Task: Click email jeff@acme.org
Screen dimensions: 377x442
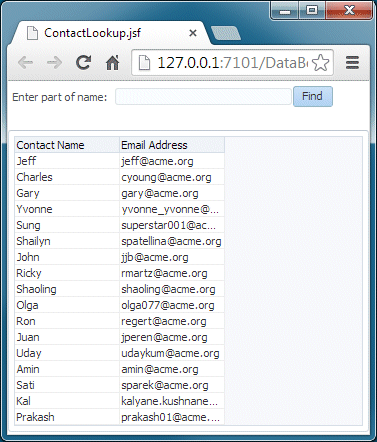Action: point(157,161)
